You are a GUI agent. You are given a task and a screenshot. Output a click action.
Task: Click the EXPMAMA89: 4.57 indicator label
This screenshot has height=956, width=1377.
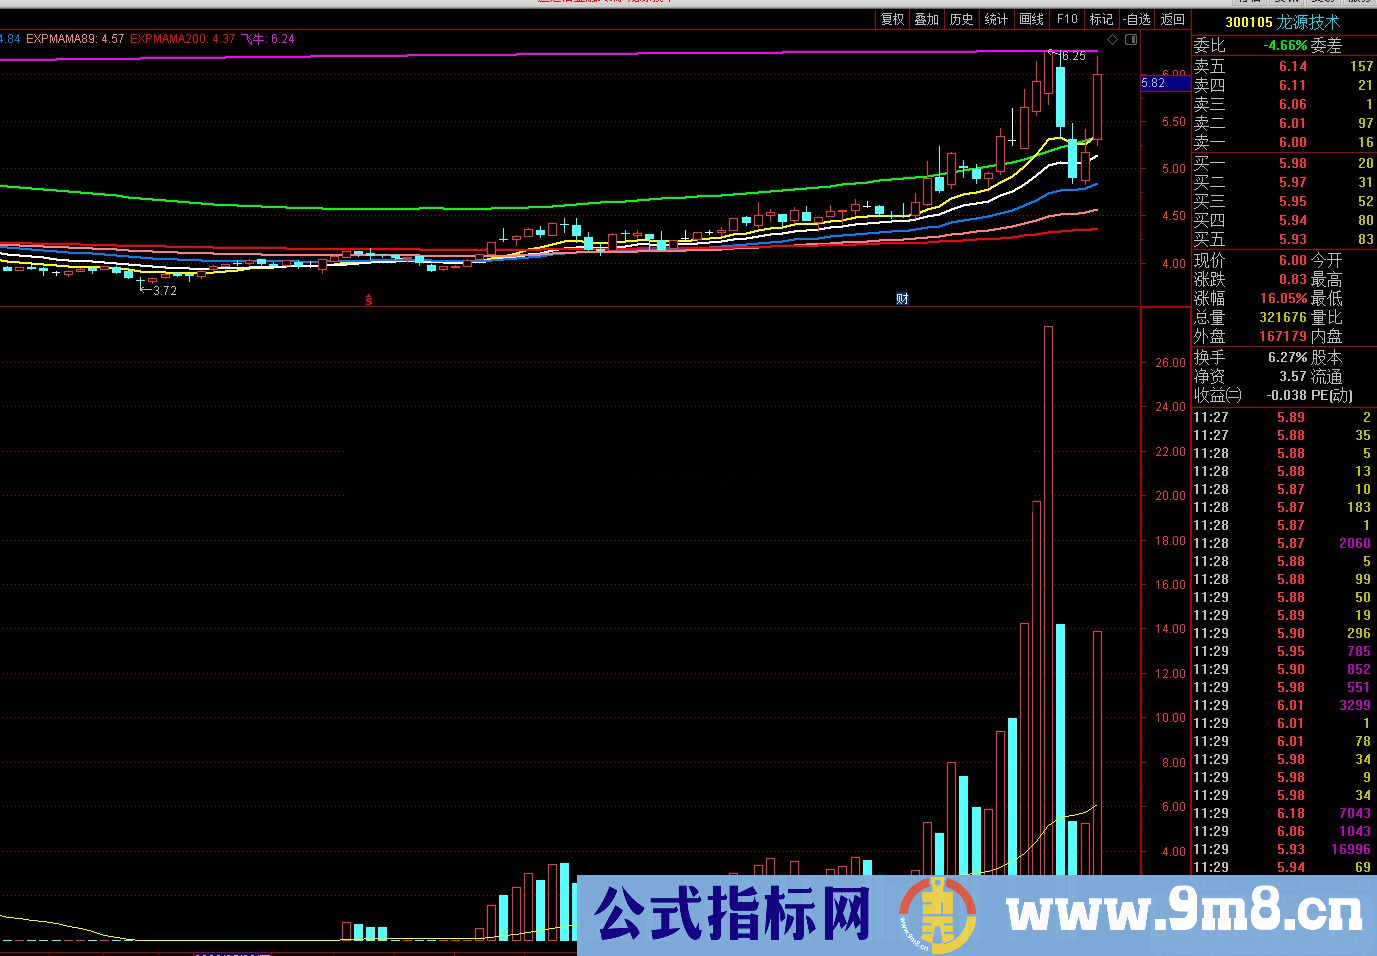point(75,39)
